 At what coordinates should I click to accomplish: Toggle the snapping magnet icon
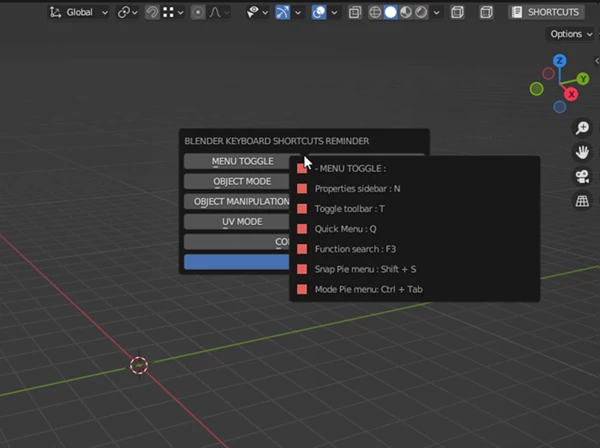coord(152,12)
